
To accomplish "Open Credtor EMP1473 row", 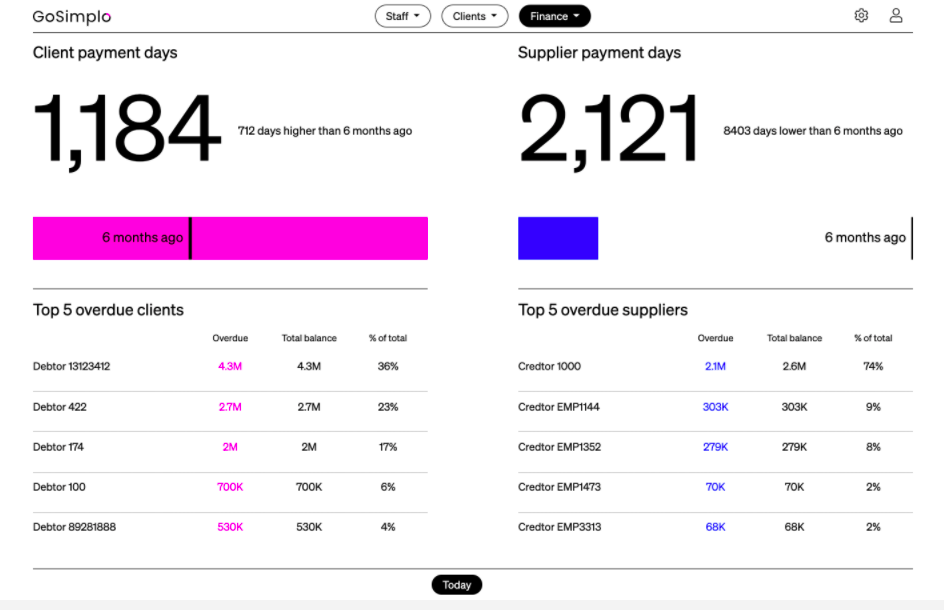I will (x=715, y=487).
